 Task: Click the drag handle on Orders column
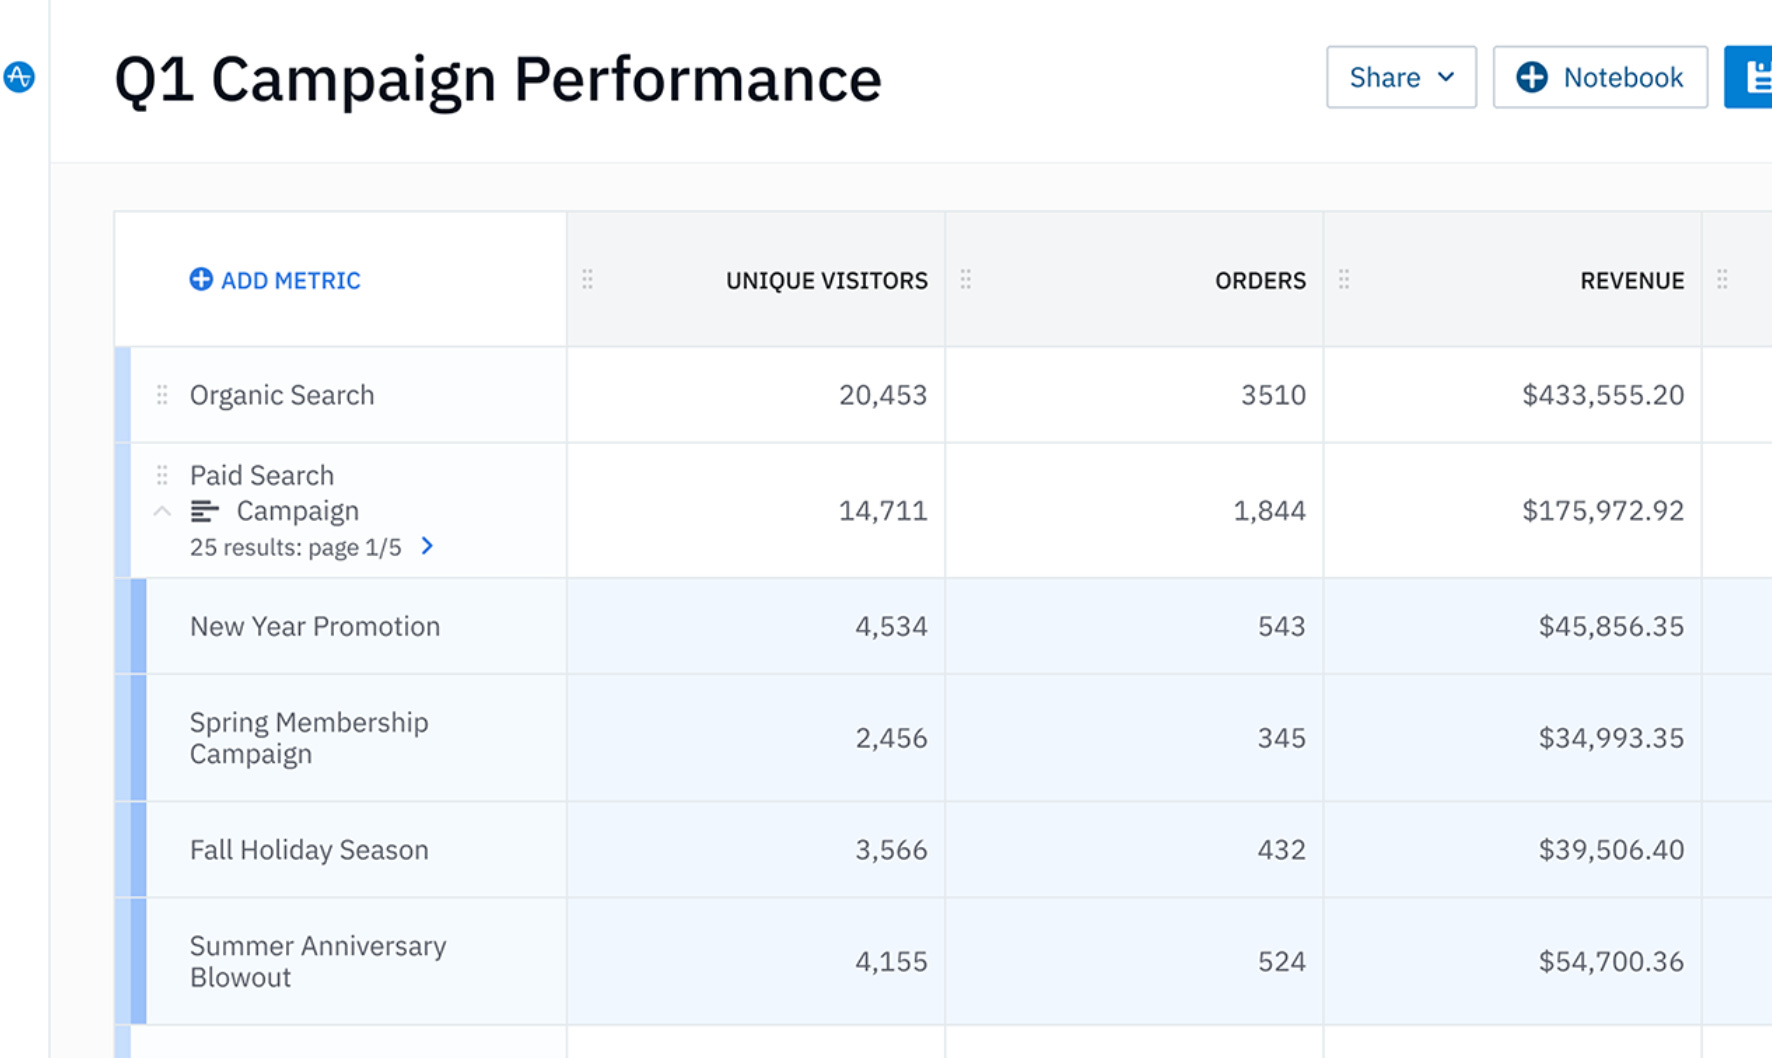pyautogui.click(x=965, y=279)
